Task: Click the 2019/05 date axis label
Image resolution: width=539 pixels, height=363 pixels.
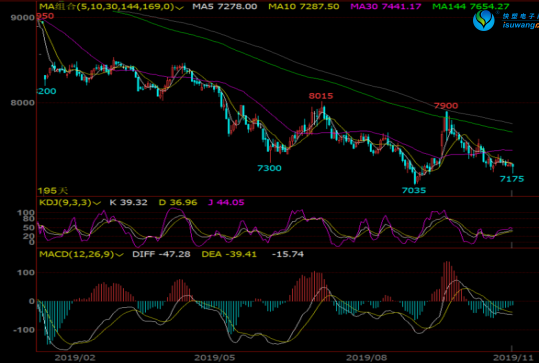Action: click(x=215, y=358)
